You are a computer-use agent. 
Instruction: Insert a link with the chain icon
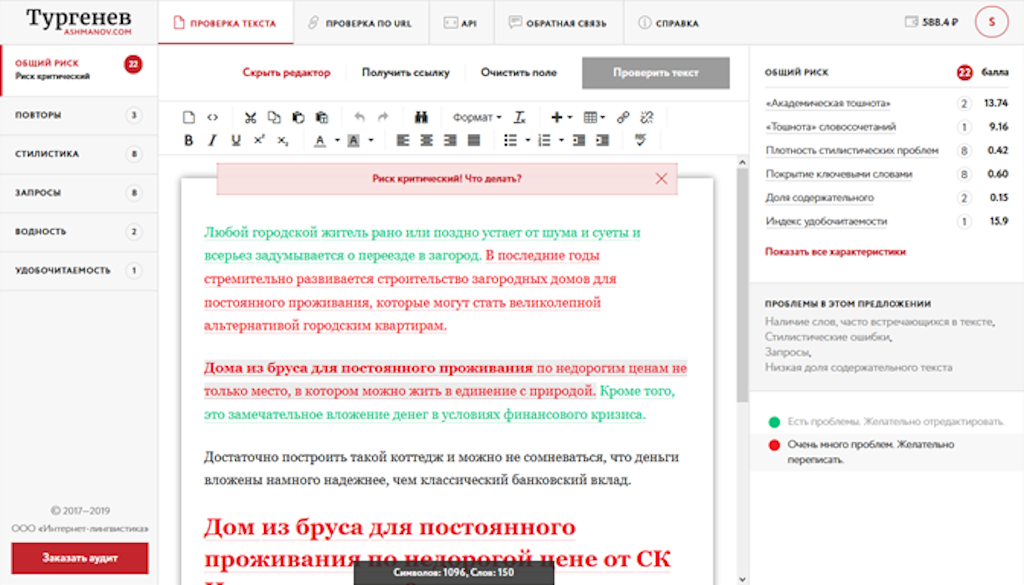point(623,118)
